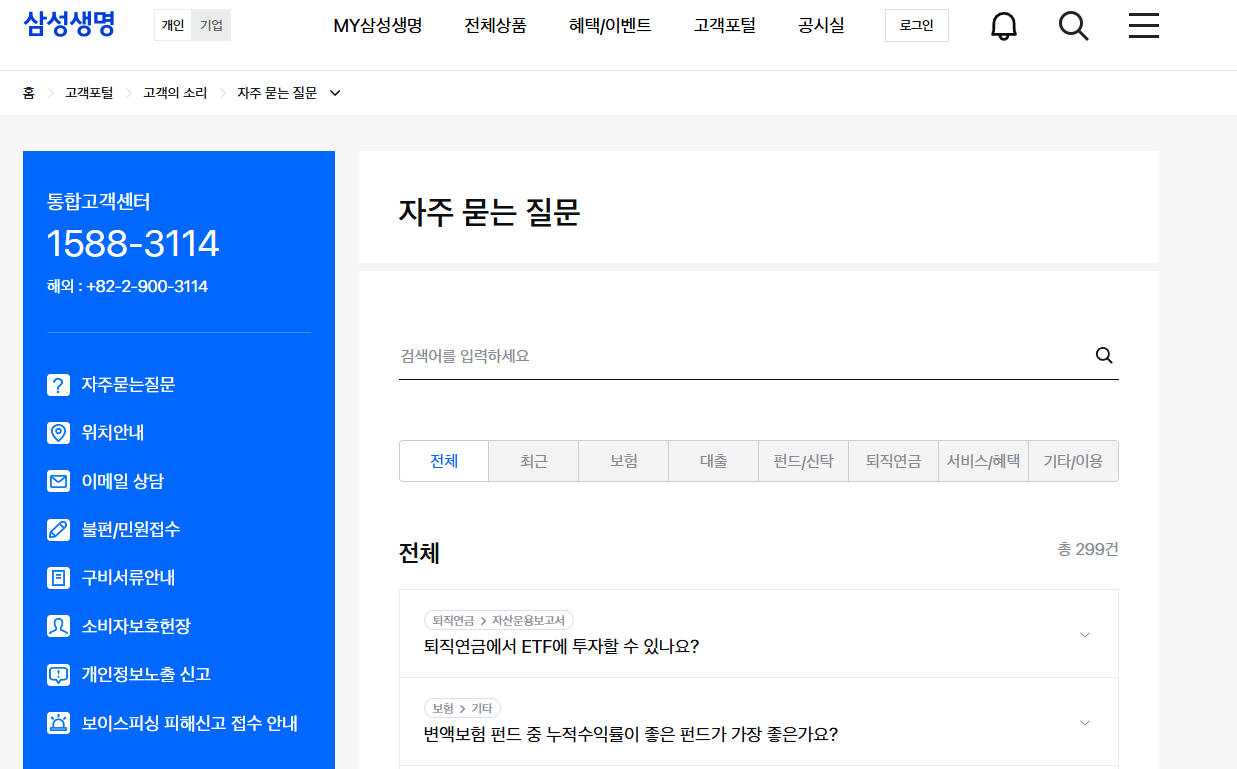The height and width of the screenshot is (769, 1237).
Task: Open the site search magnifier icon
Action: click(1073, 26)
